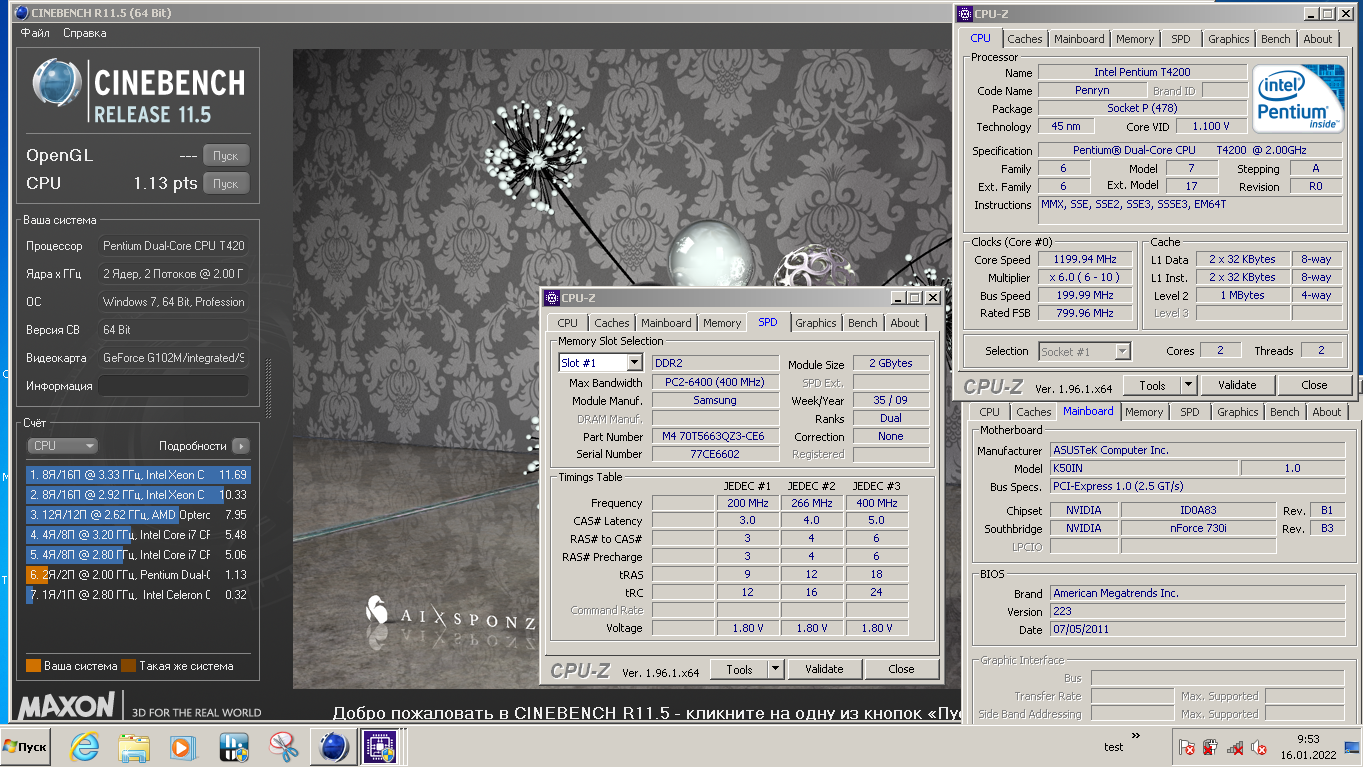Open the CPU ranking type dropdown
Viewport: 1363px width, 767px height.
point(62,446)
